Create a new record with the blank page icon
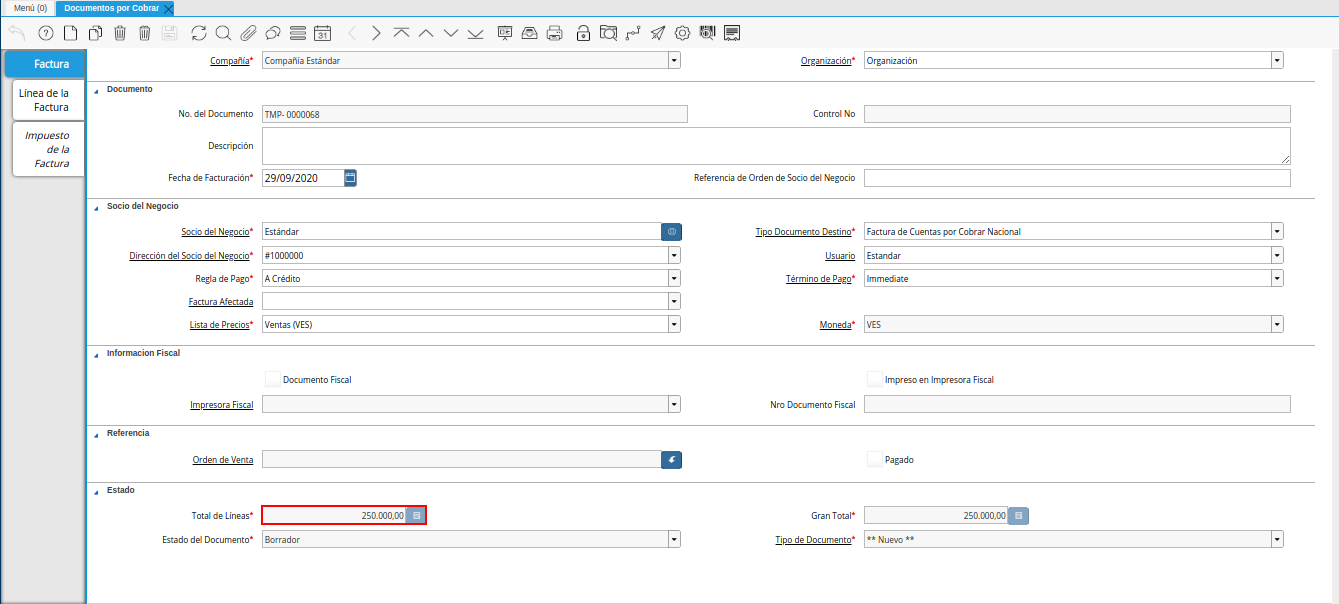Viewport: 1339px width, 604px height. pyautogui.click(x=70, y=33)
